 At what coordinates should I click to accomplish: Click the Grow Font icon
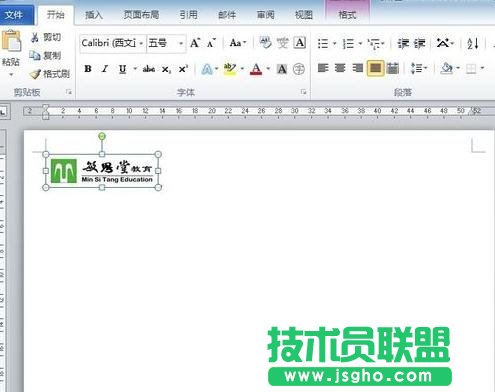[195, 43]
